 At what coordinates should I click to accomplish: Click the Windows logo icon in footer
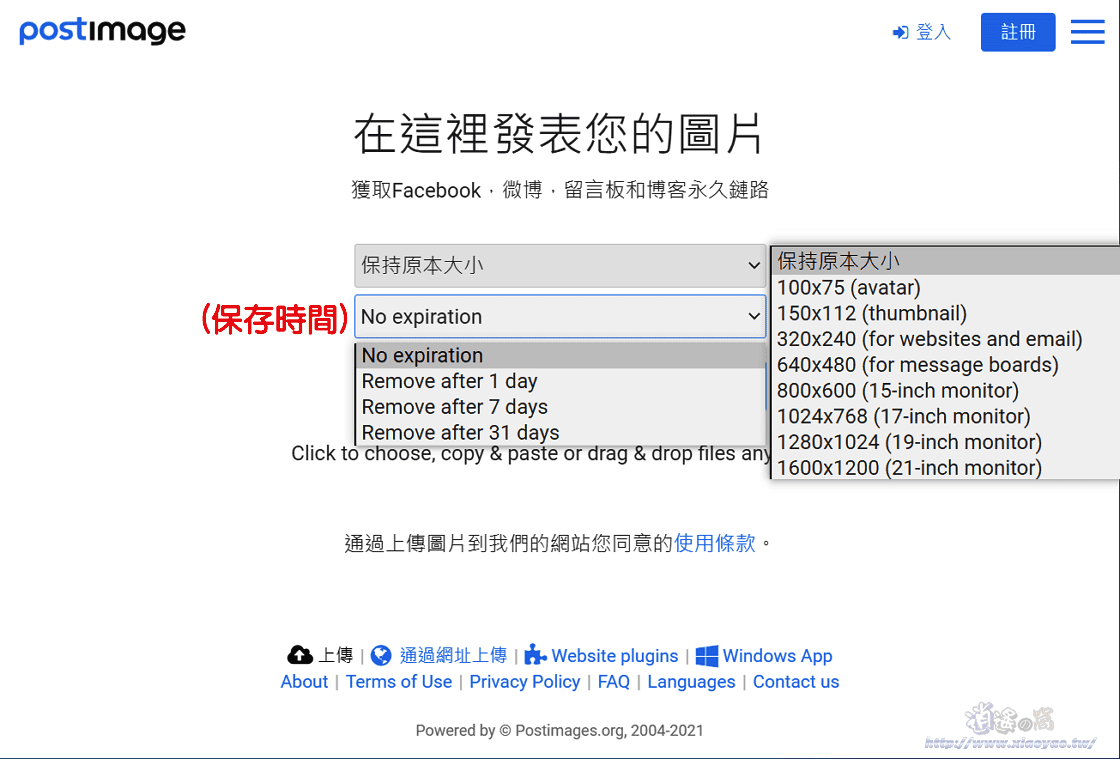pos(707,655)
